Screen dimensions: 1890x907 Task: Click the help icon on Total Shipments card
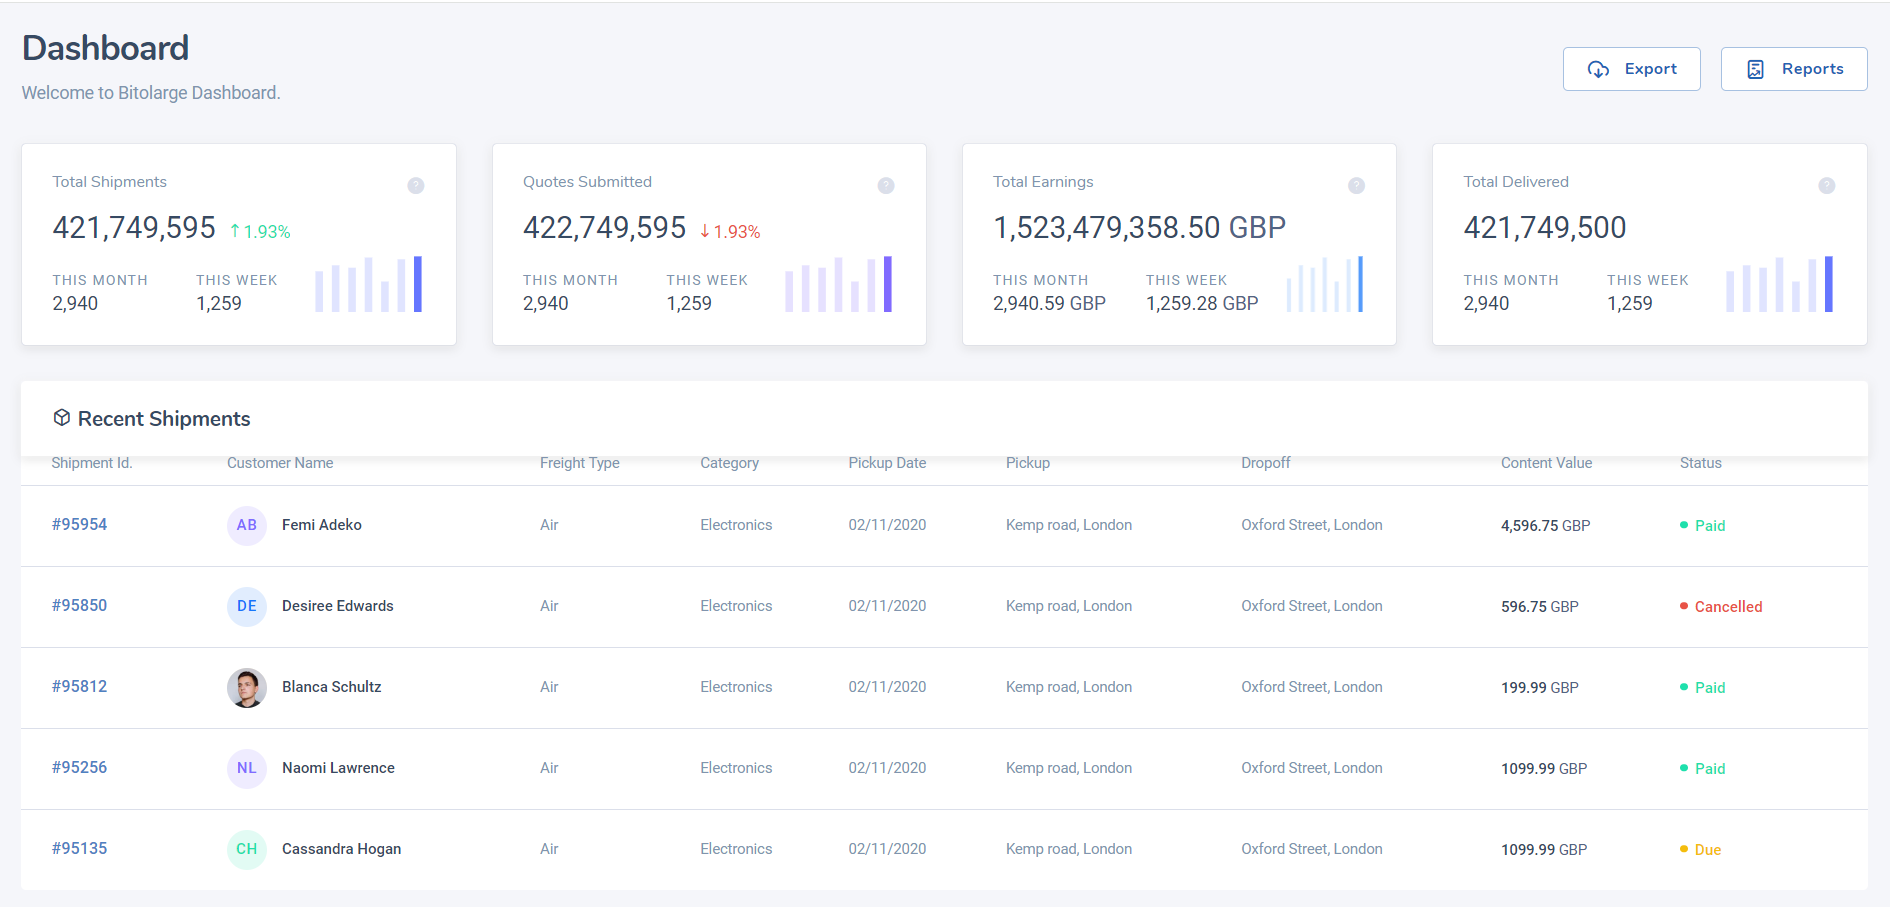[416, 186]
